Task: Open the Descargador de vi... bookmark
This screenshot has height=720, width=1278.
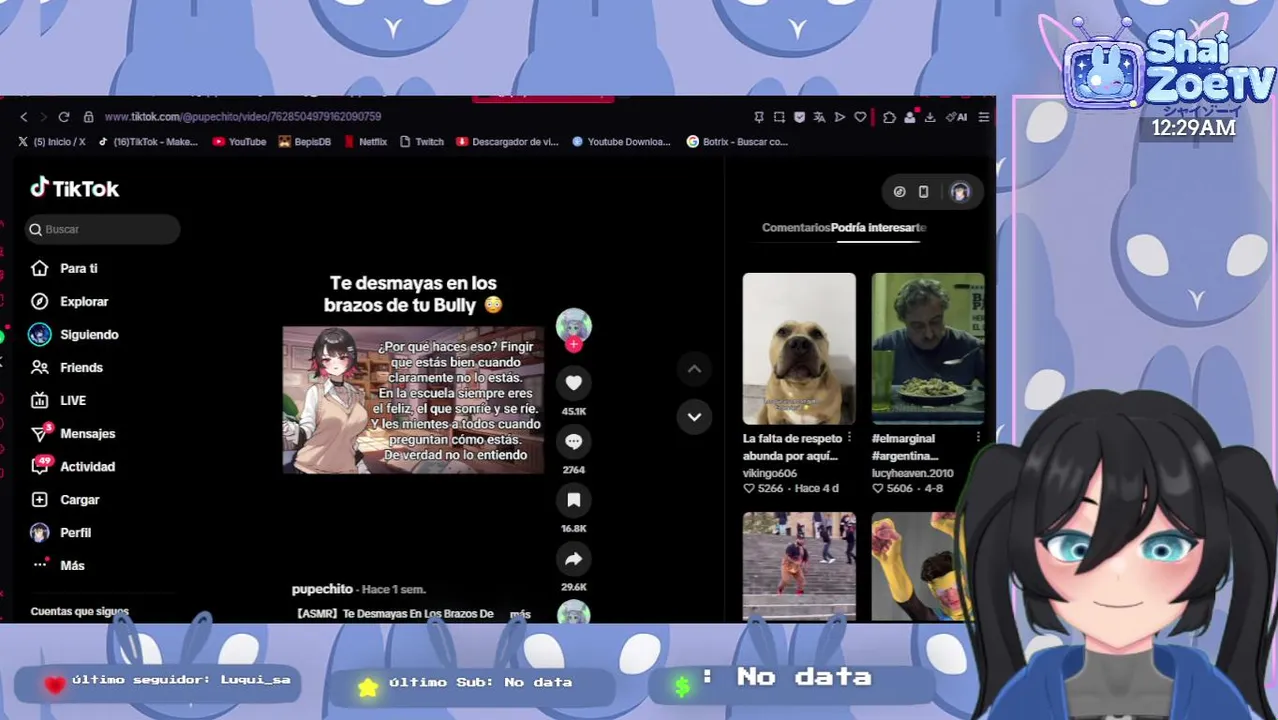Action: click(507, 142)
